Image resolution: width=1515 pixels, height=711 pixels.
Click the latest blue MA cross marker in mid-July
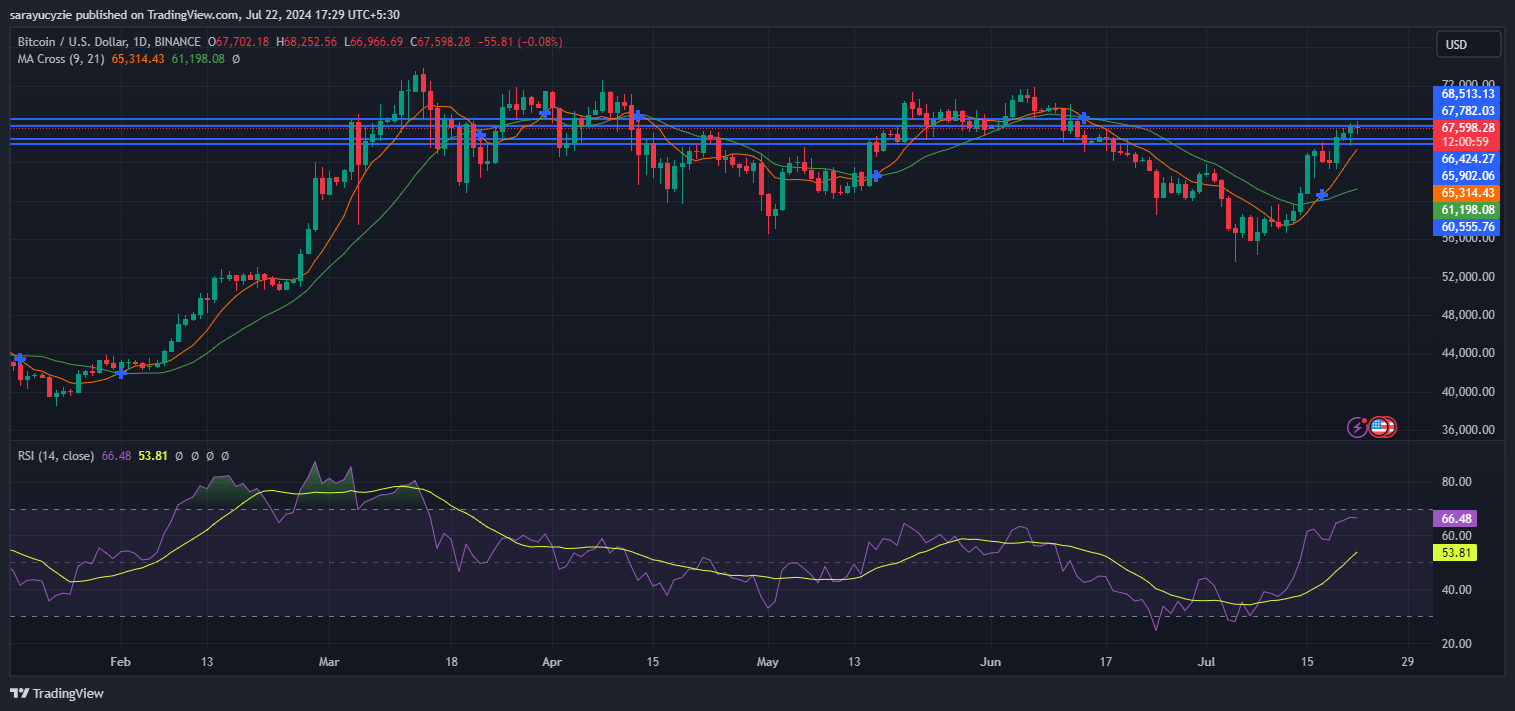point(1321,195)
